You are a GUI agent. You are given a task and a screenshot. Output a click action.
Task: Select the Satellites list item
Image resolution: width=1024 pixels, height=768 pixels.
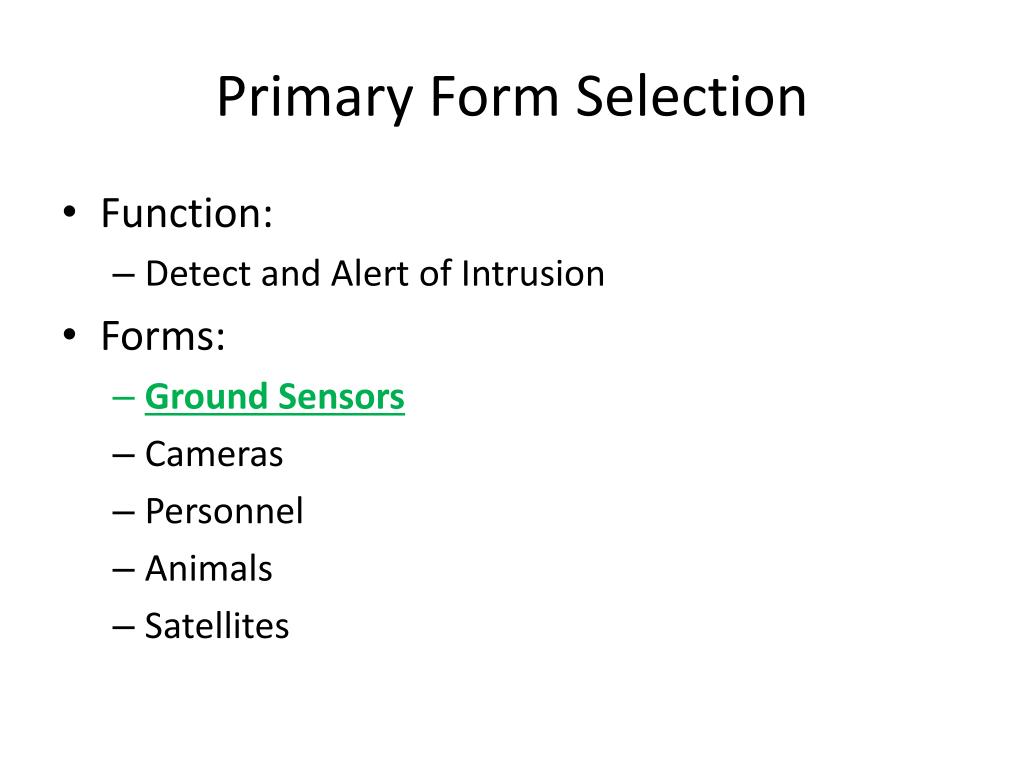[x=217, y=626]
